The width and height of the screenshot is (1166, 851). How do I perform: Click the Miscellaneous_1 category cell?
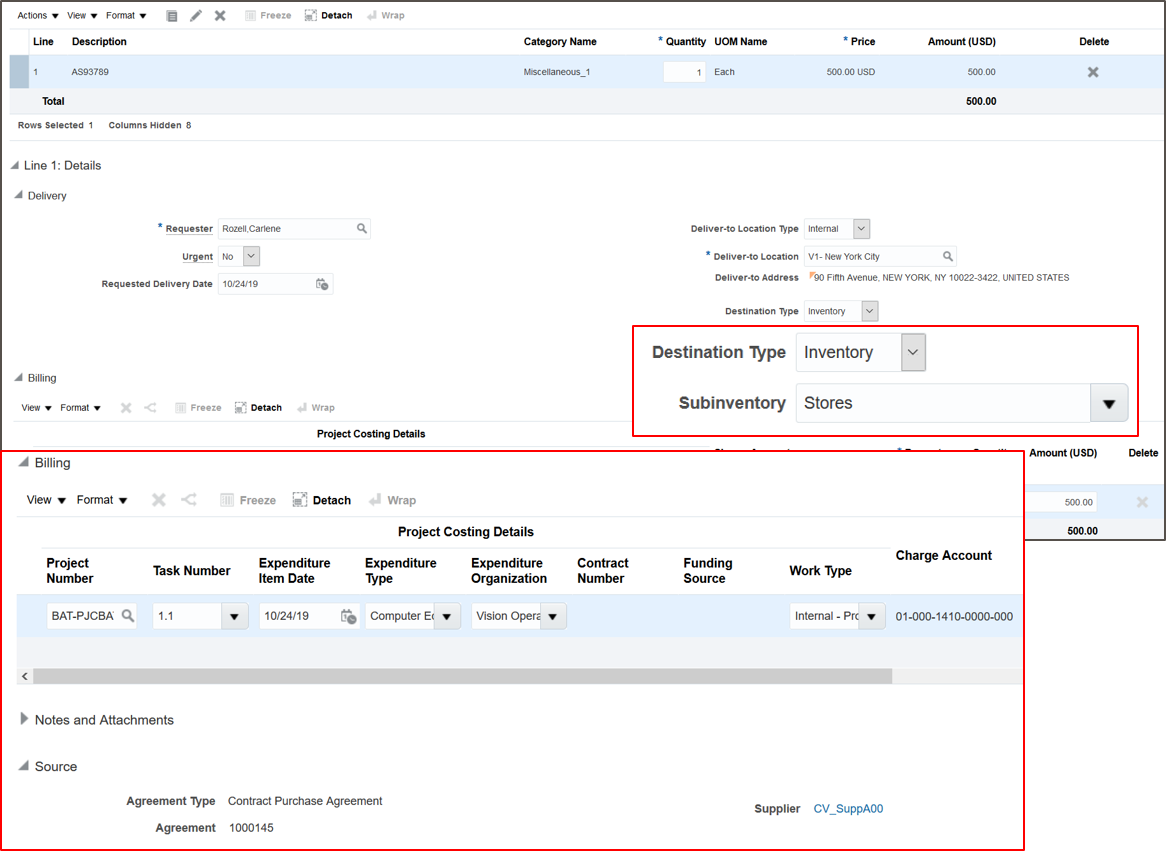[x=557, y=72]
